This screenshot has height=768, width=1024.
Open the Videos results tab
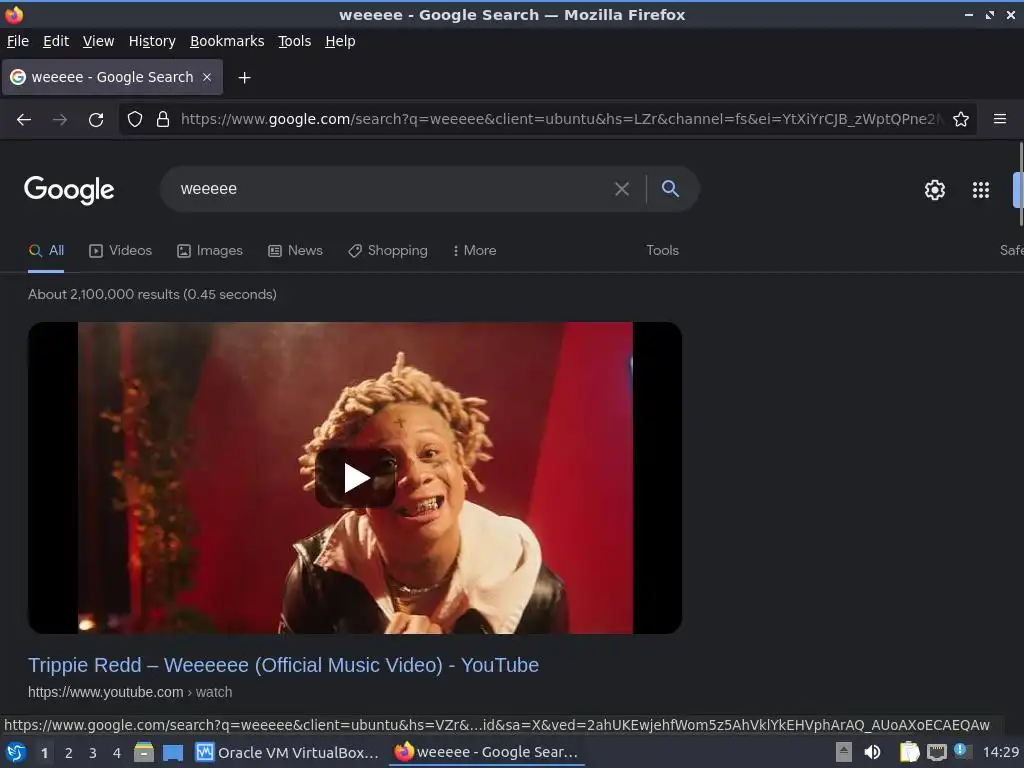coord(120,251)
